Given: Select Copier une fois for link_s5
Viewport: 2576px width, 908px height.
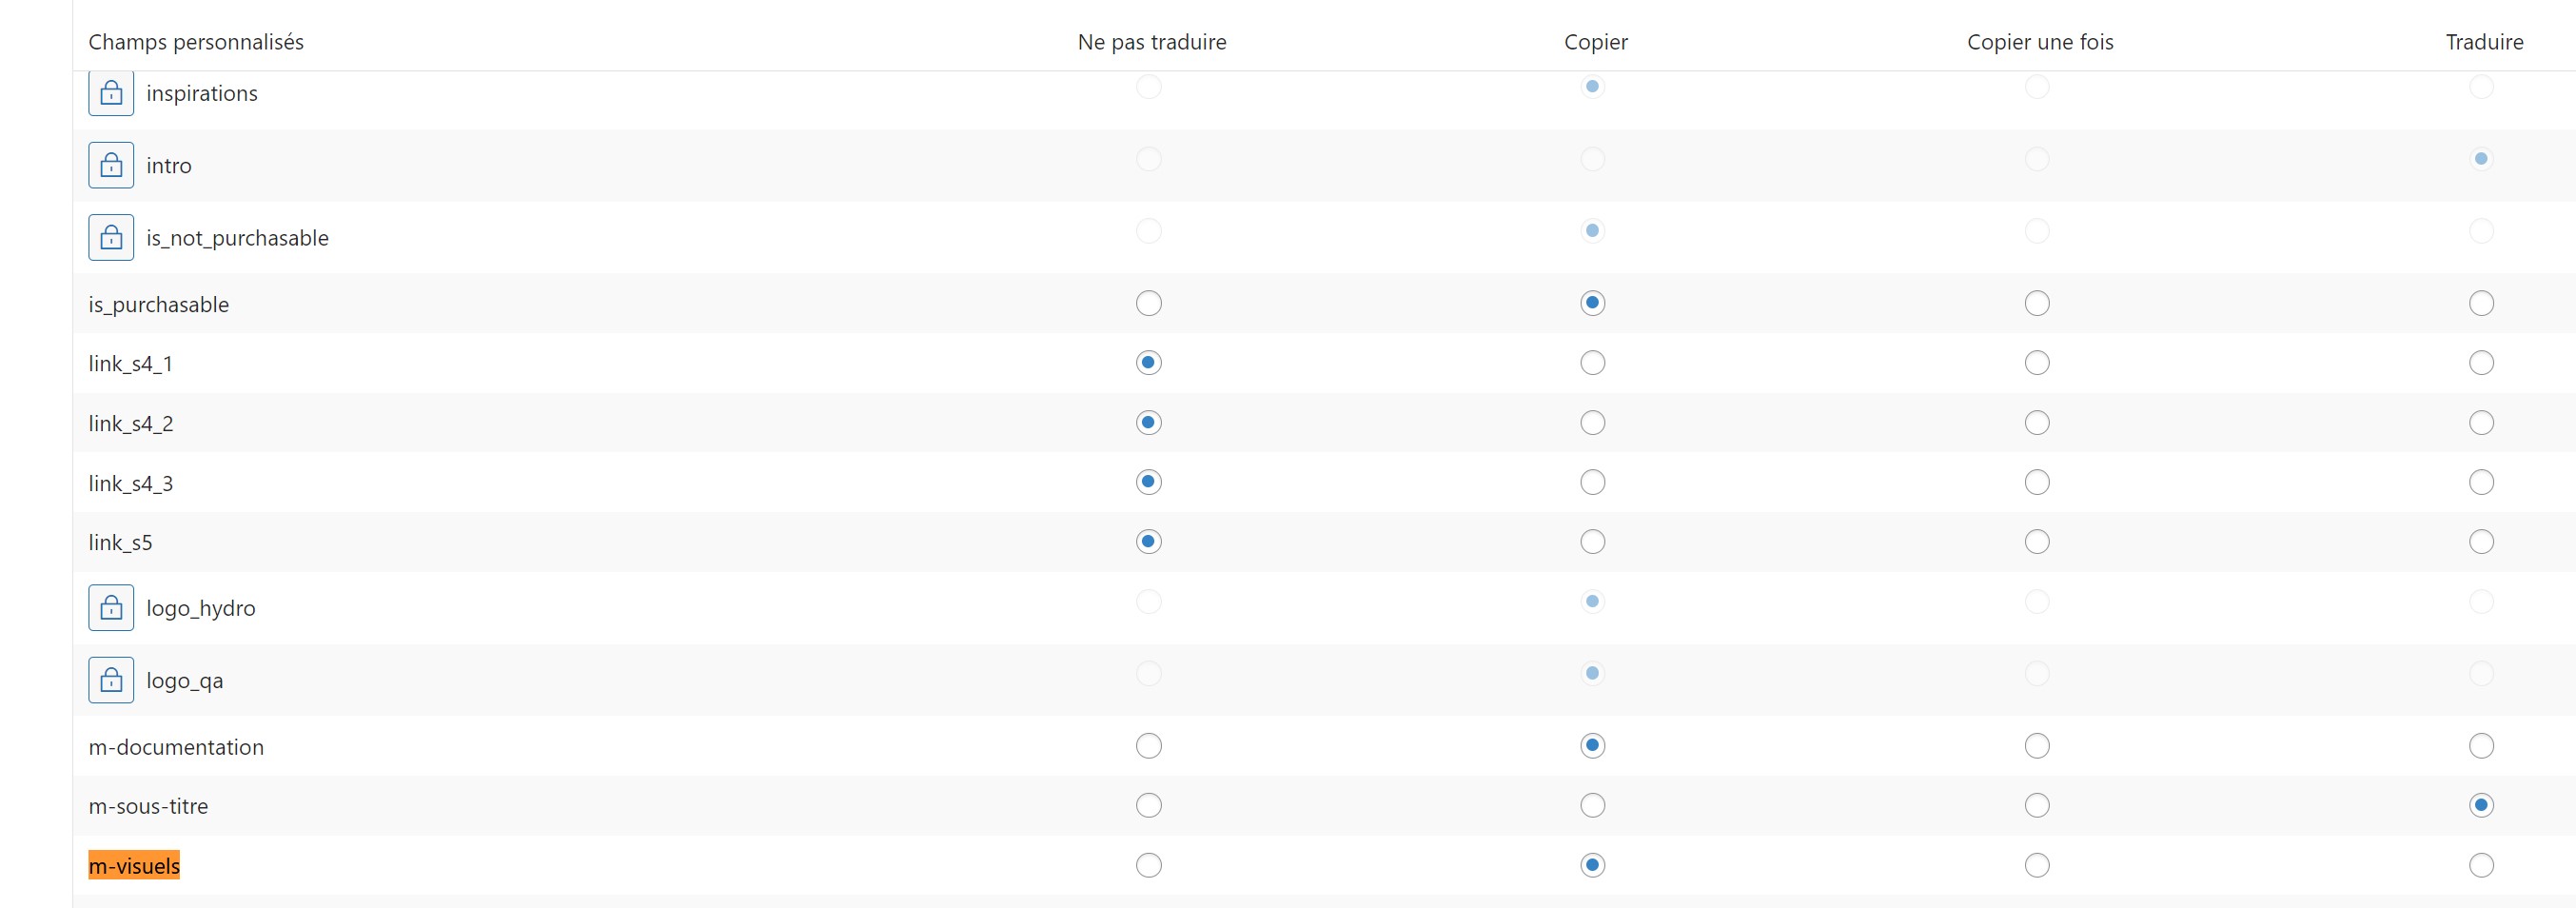Looking at the screenshot, I should tap(2037, 541).
